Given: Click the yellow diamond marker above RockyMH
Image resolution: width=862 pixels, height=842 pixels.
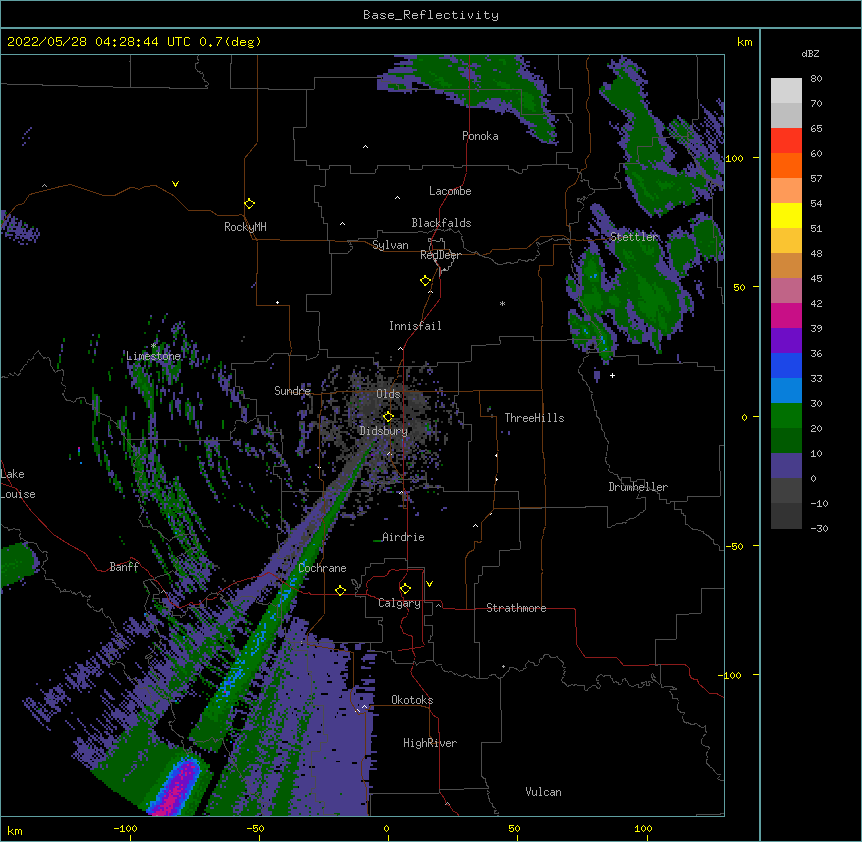Looking at the screenshot, I should point(249,204).
